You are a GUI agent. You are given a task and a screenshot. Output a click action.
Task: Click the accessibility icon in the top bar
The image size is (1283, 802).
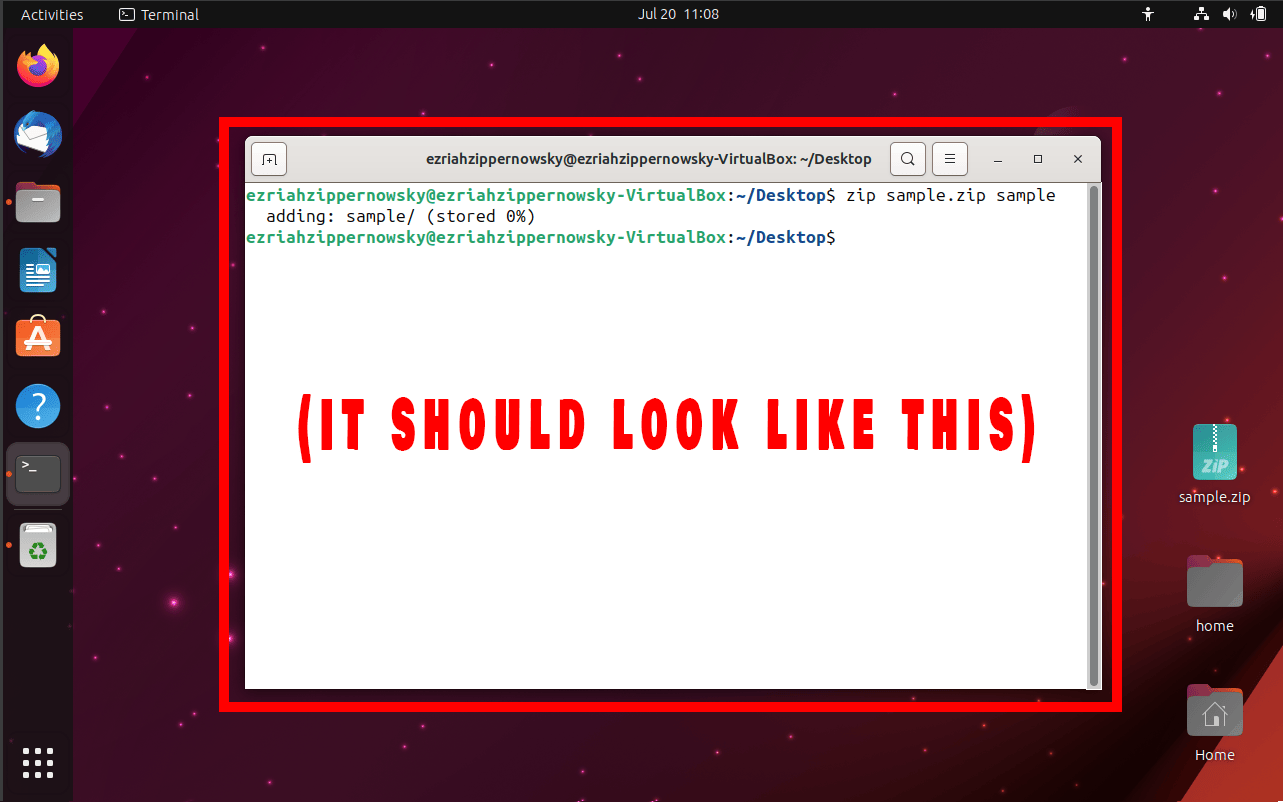[1147, 14]
